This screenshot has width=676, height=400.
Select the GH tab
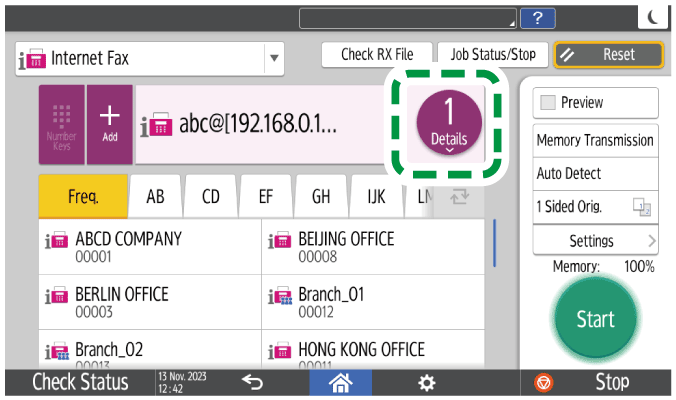click(321, 197)
